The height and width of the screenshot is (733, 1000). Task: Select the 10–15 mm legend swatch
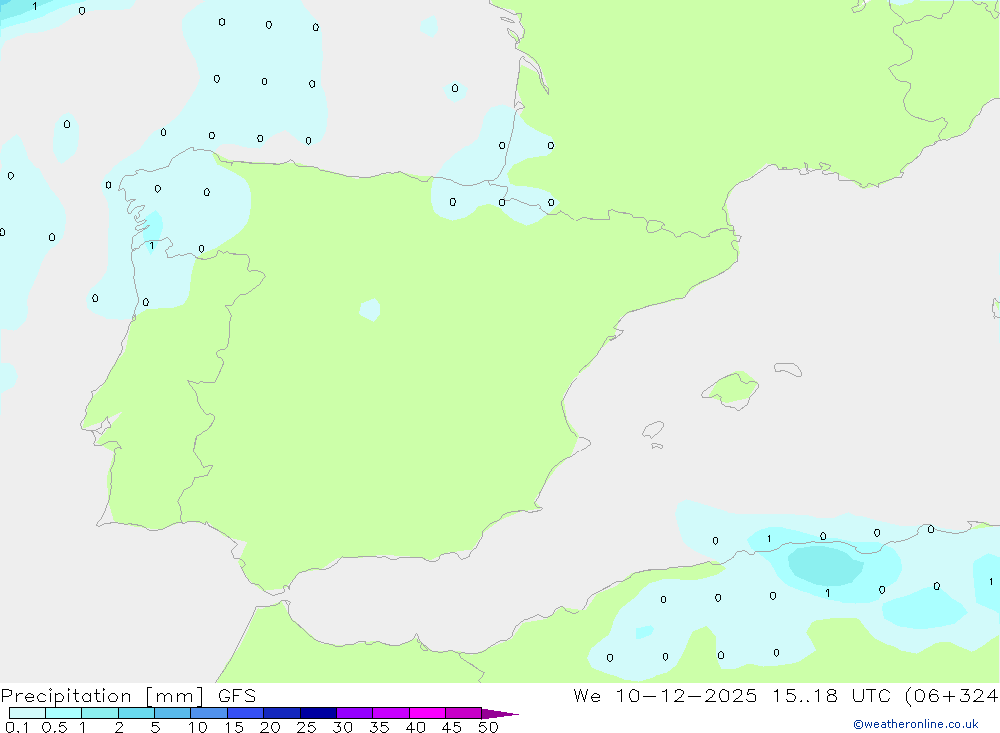coord(209,713)
